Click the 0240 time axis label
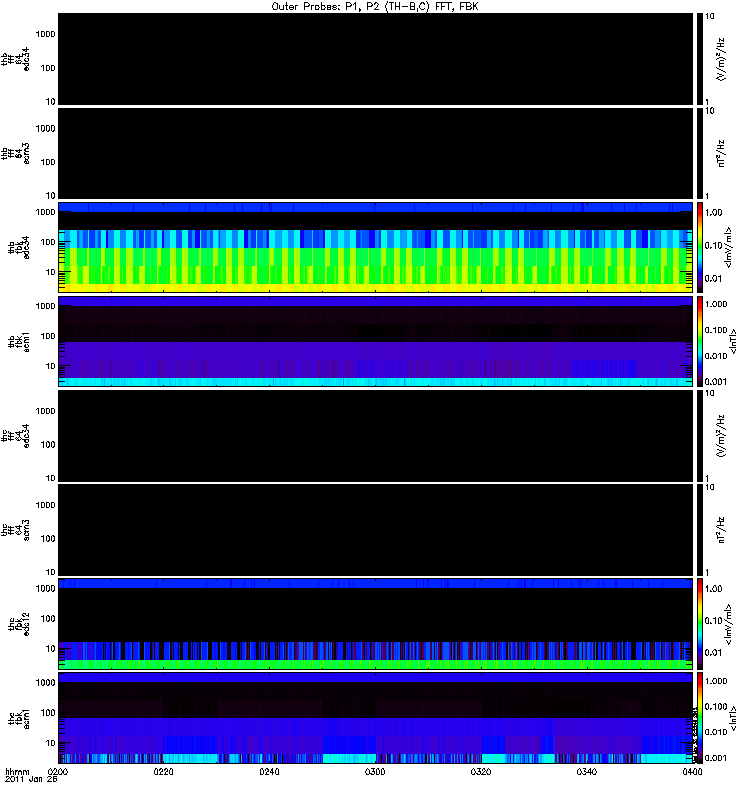 [x=269, y=771]
